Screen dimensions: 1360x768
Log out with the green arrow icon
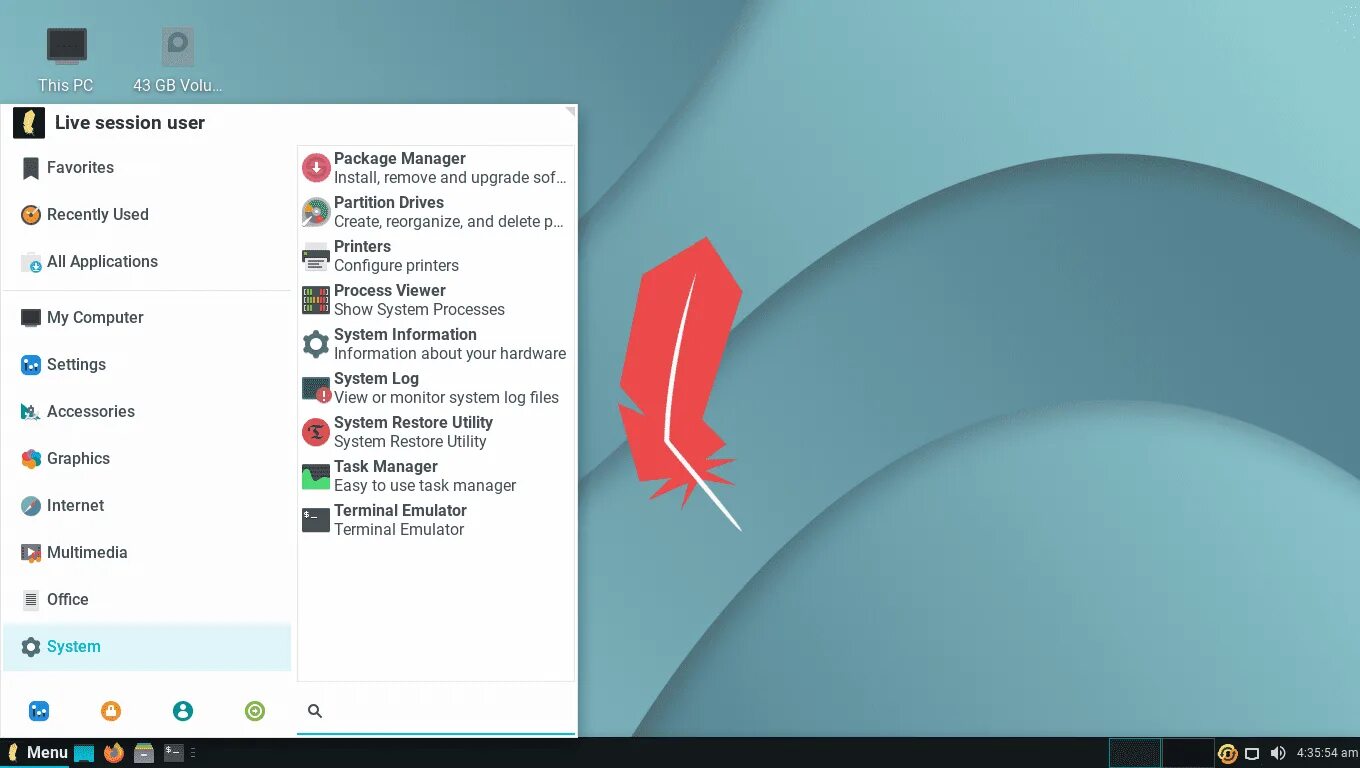[x=255, y=711]
